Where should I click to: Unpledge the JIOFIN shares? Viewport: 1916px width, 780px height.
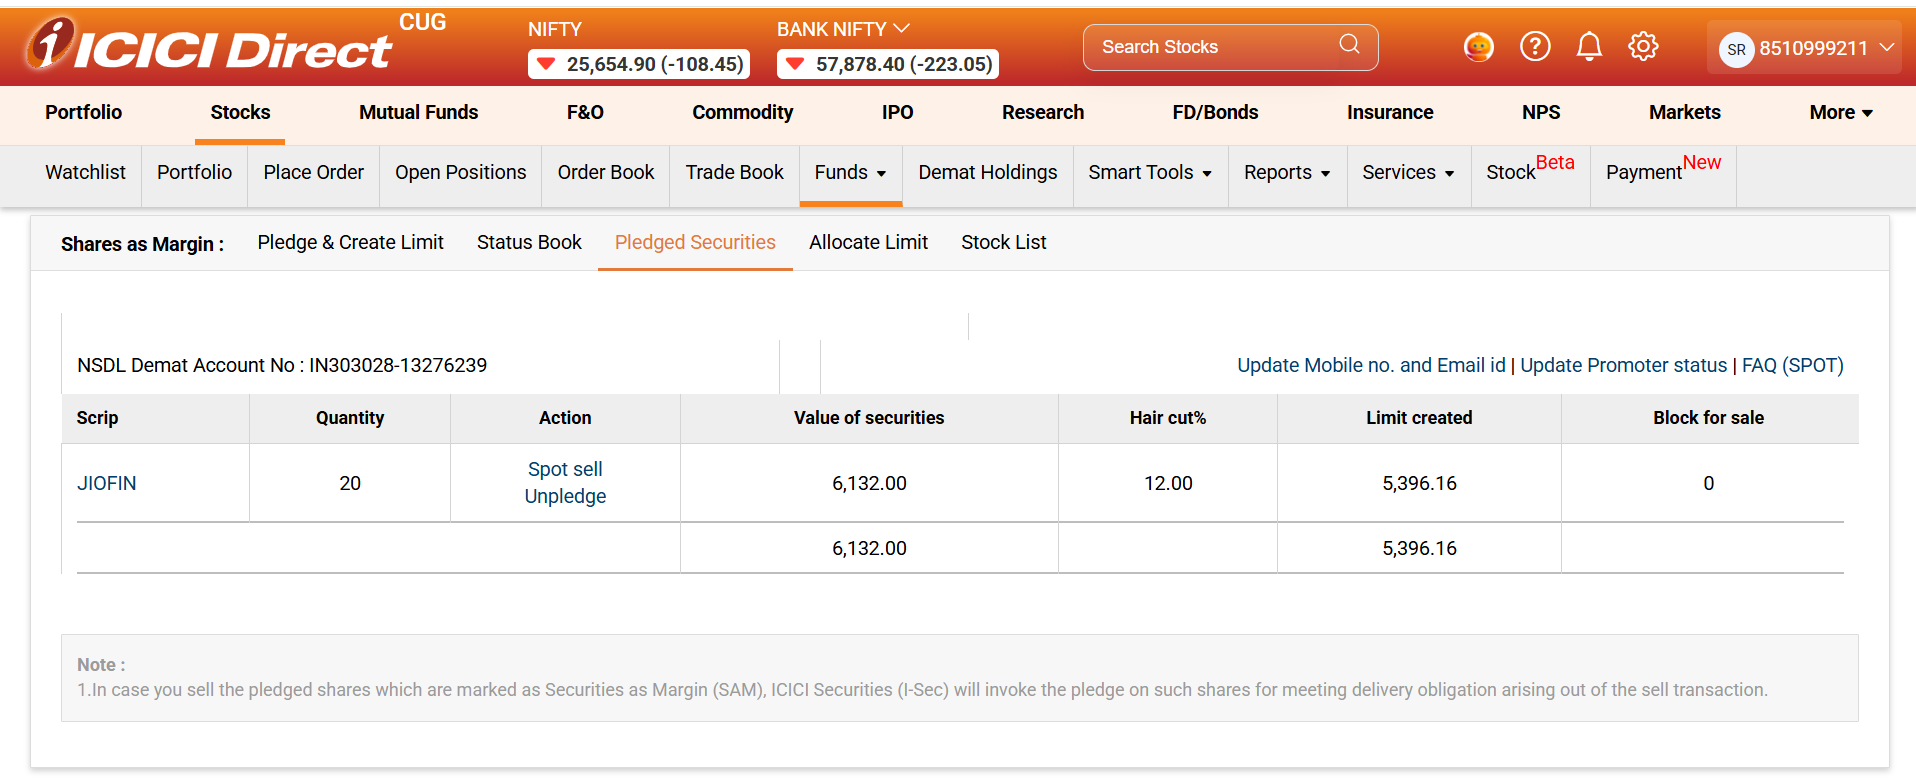pyautogui.click(x=565, y=497)
